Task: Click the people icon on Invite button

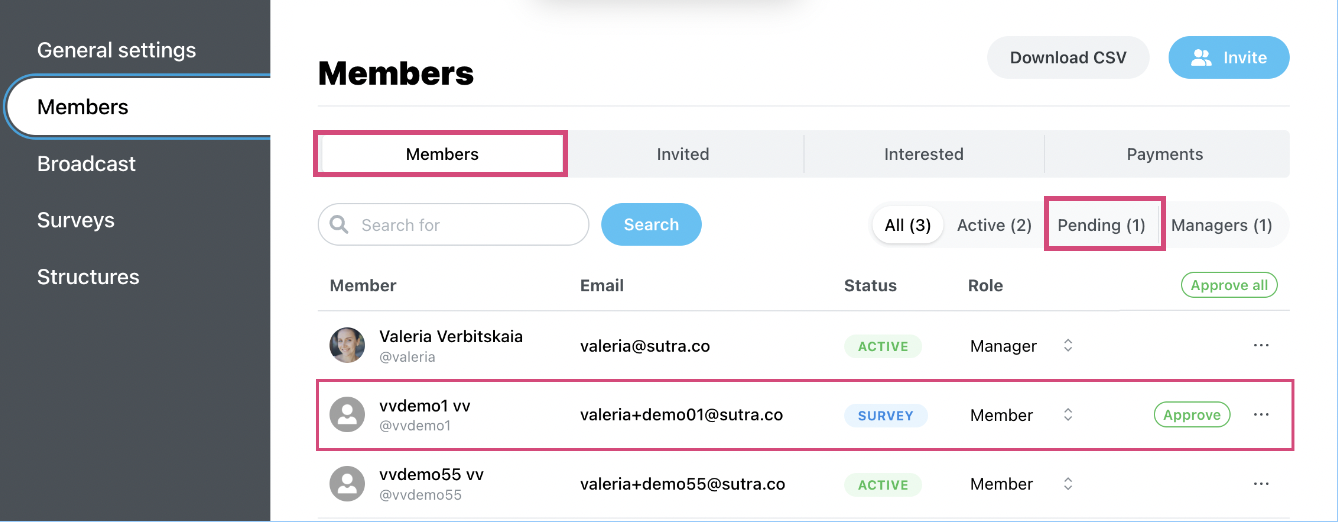Action: (x=1201, y=58)
